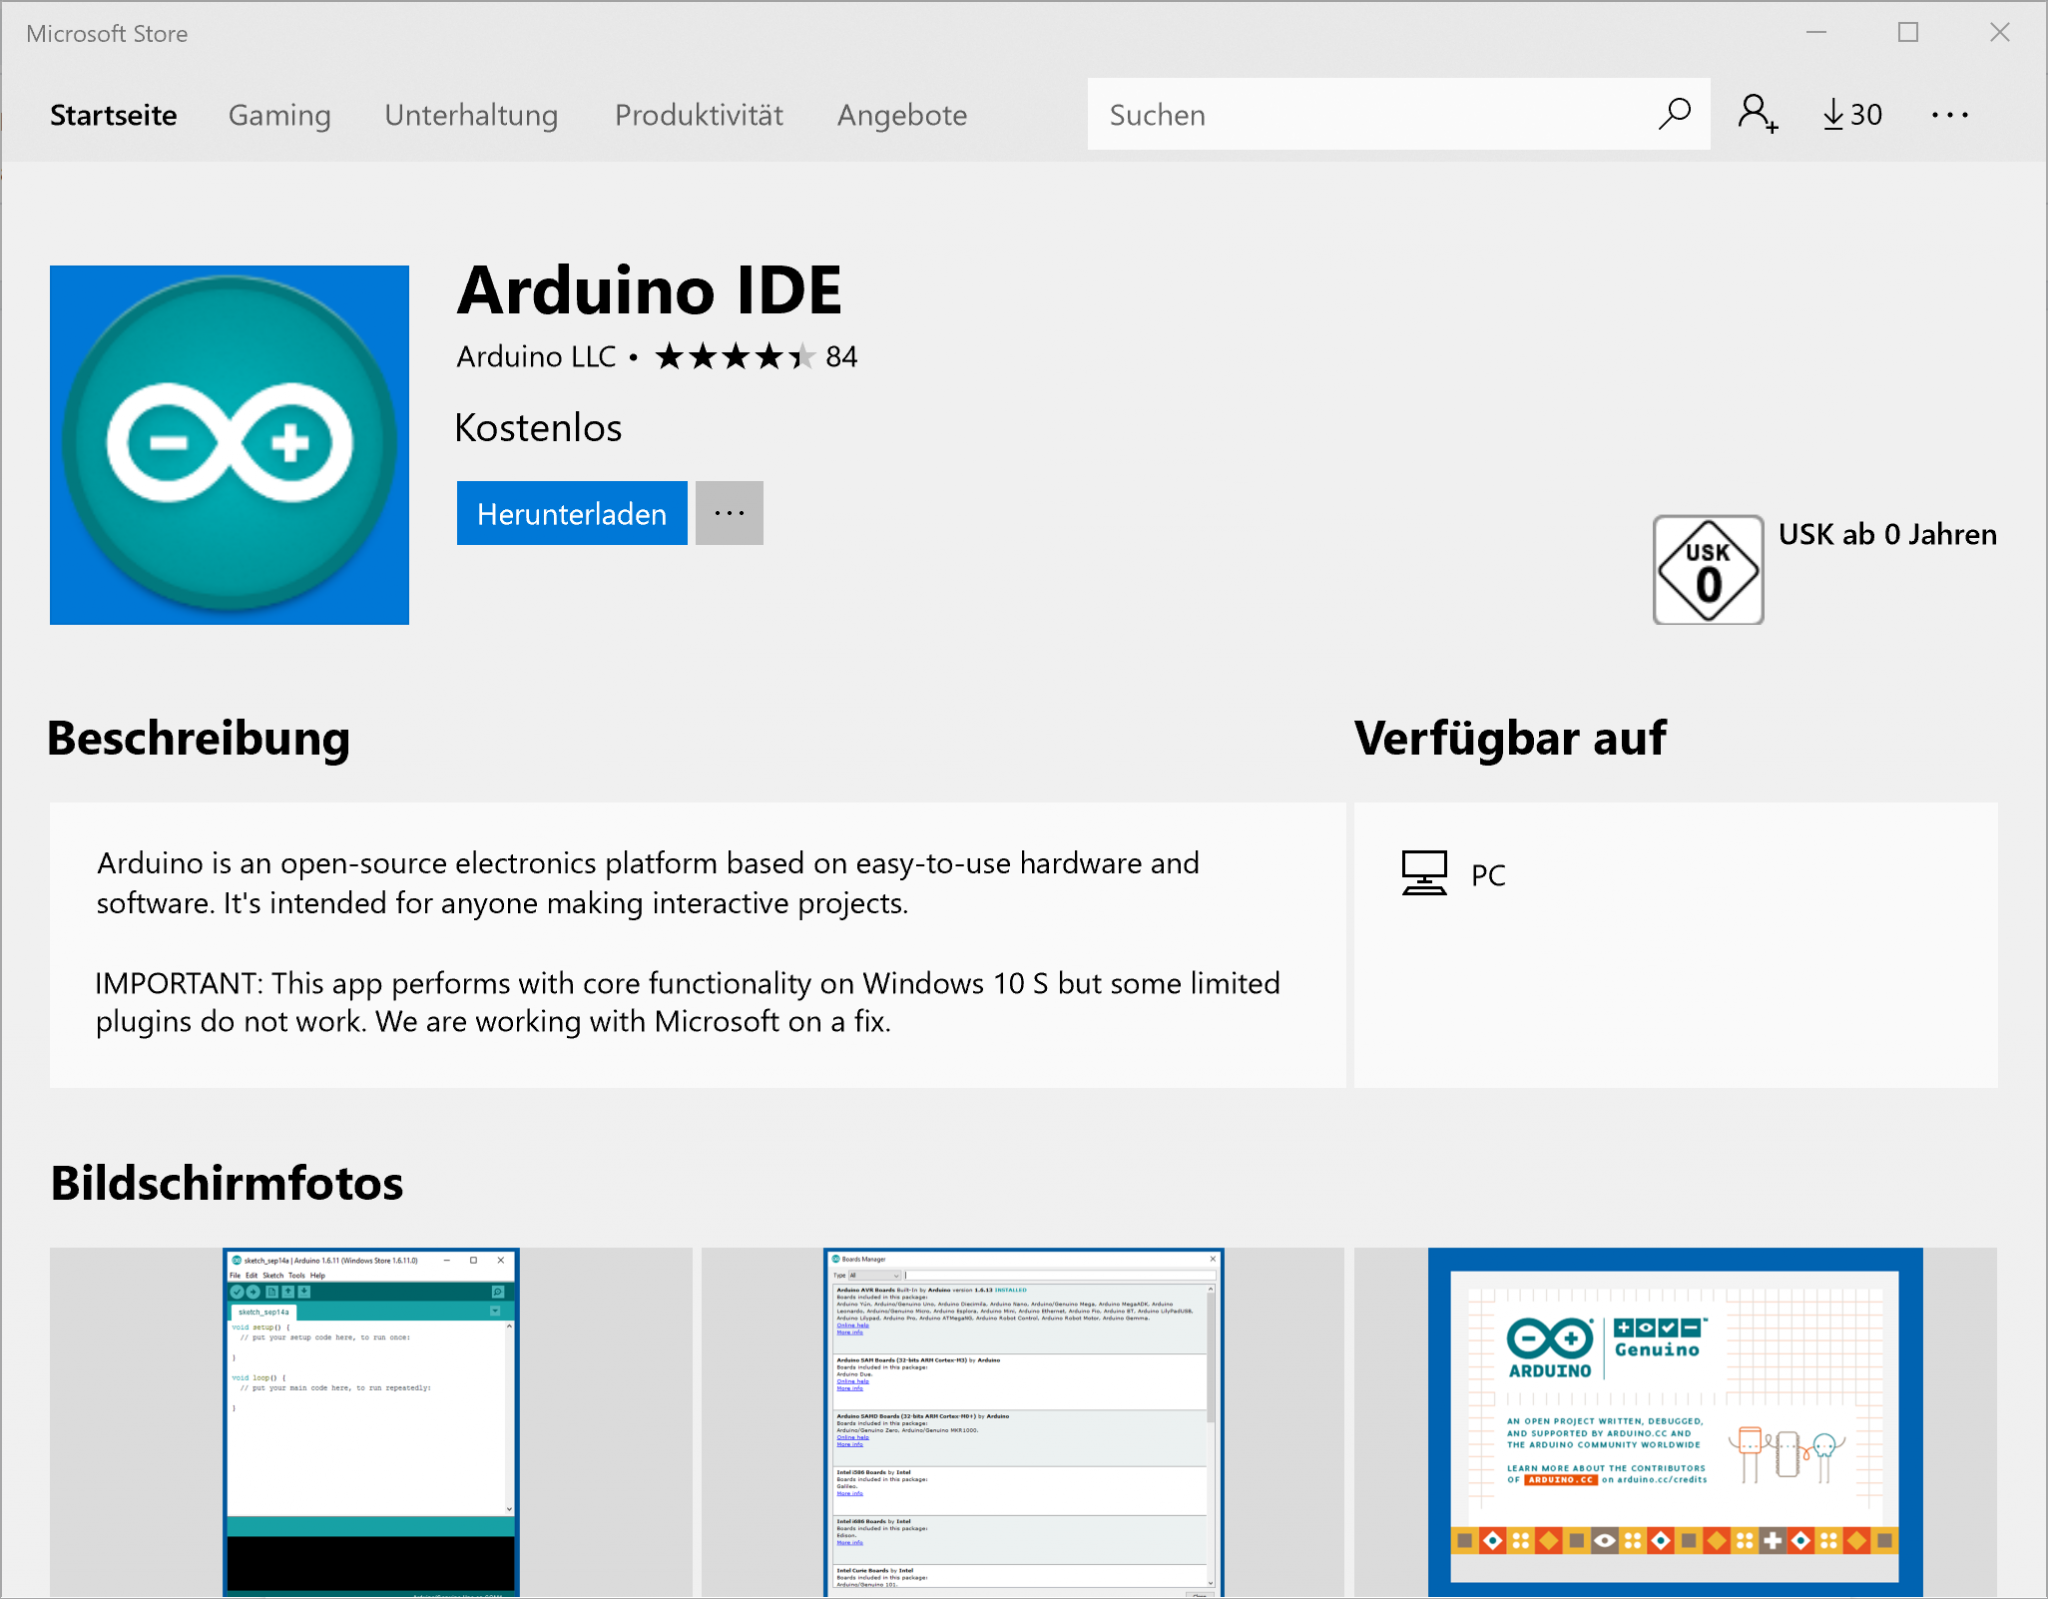Open the first Arduino sketch screenshot
Image resolution: width=2048 pixels, height=1599 pixels.
point(369,1423)
